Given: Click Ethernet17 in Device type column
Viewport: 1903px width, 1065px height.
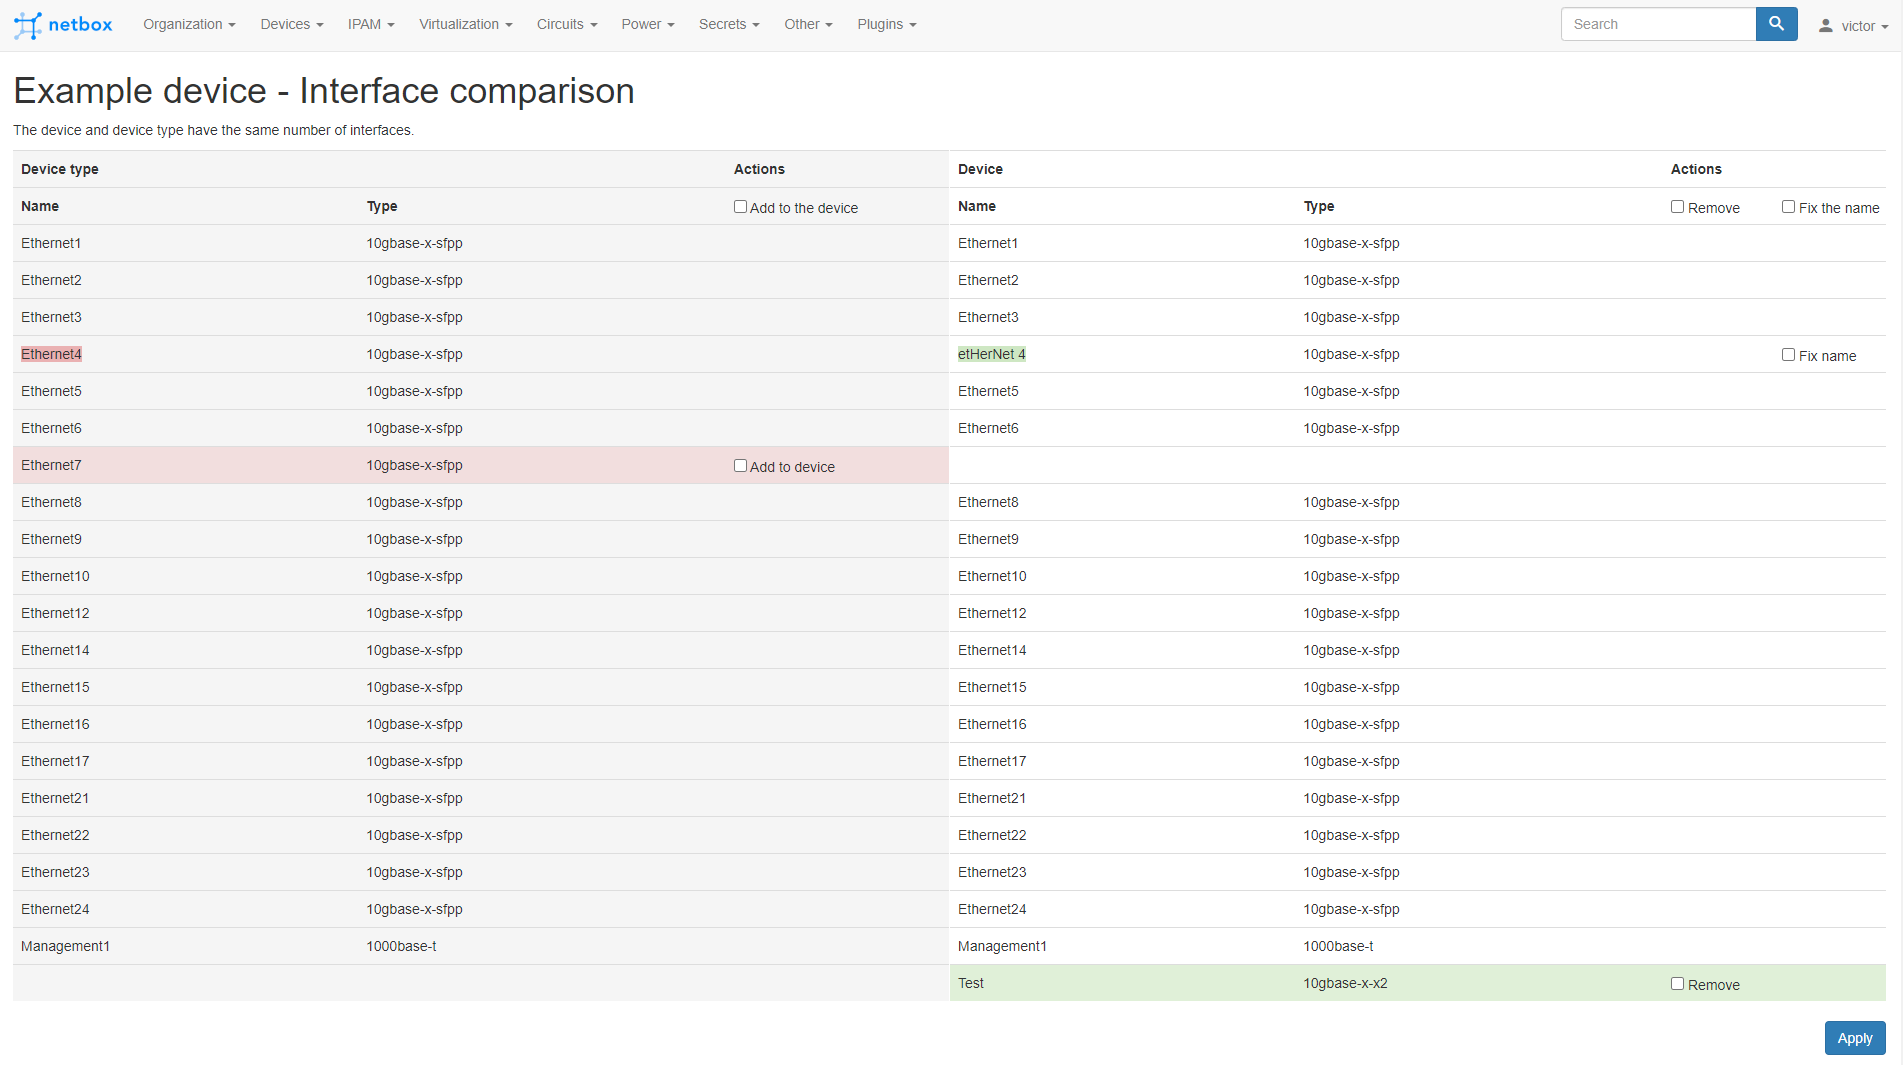Looking at the screenshot, I should click(x=55, y=761).
